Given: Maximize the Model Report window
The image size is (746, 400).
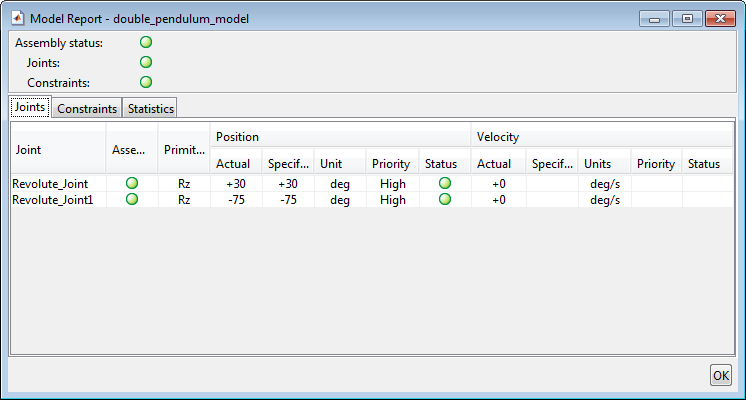Looking at the screenshot, I should (687, 19).
